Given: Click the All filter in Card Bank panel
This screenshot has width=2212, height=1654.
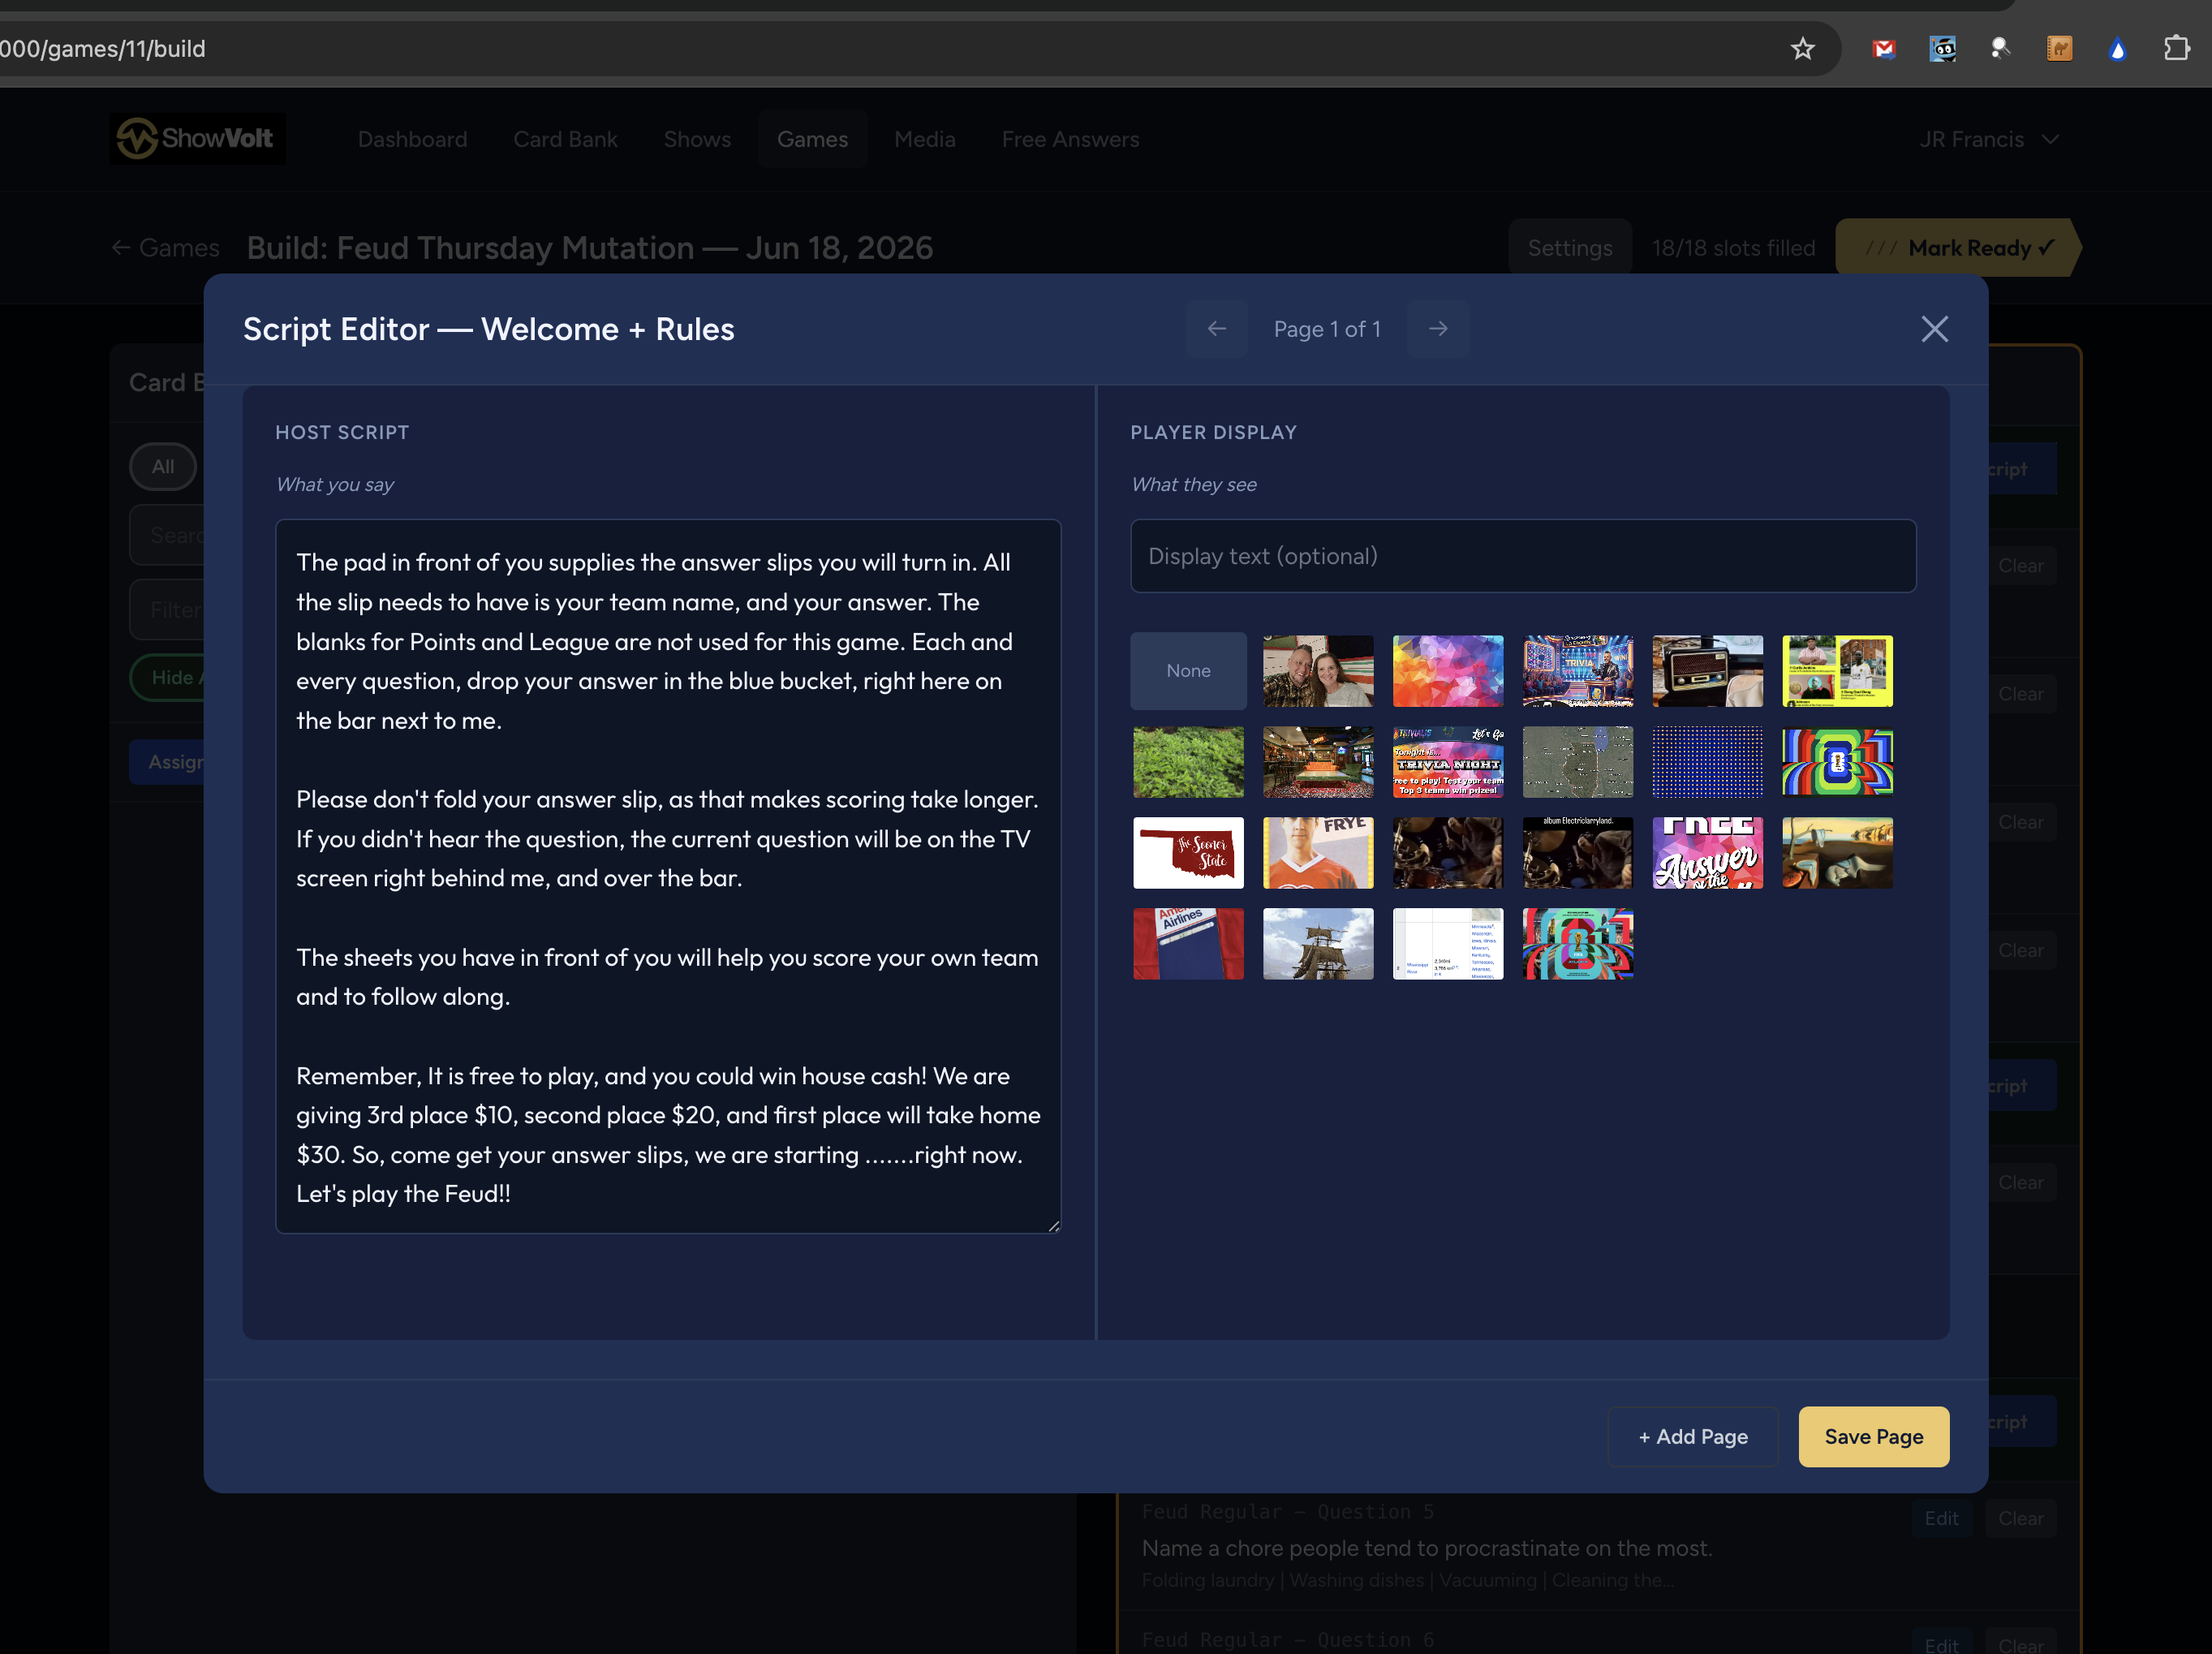Looking at the screenshot, I should coord(163,467).
